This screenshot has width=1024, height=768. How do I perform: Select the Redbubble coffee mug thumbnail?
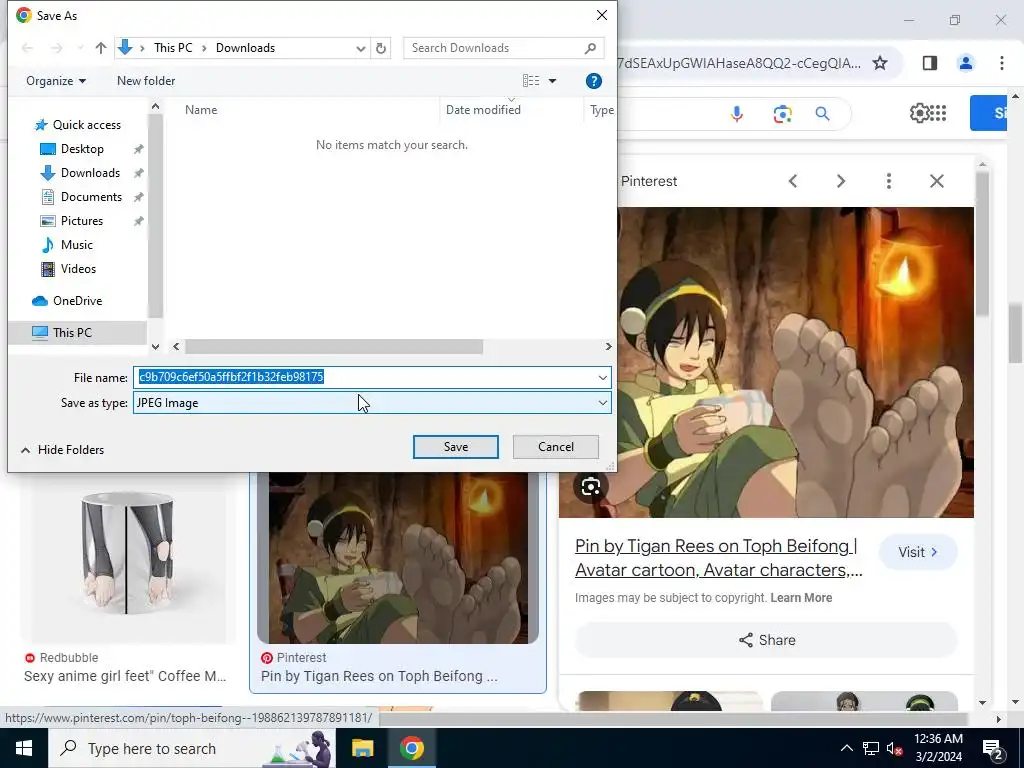coord(127,558)
